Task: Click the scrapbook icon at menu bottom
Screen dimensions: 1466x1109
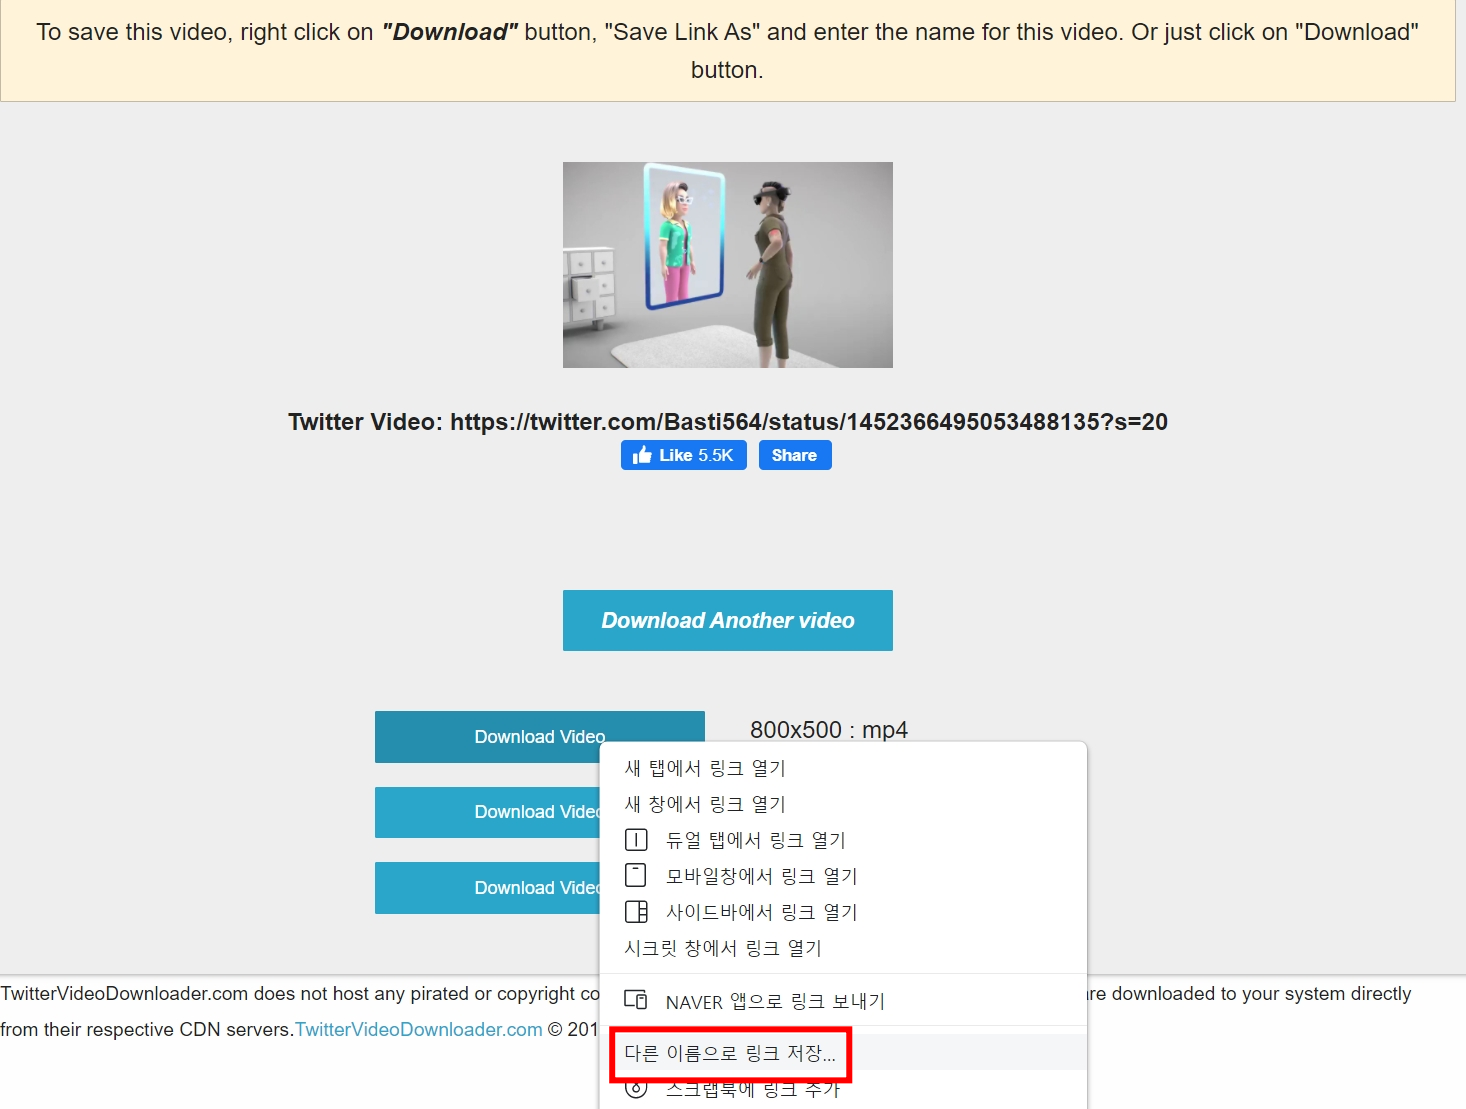Action: 636,1089
